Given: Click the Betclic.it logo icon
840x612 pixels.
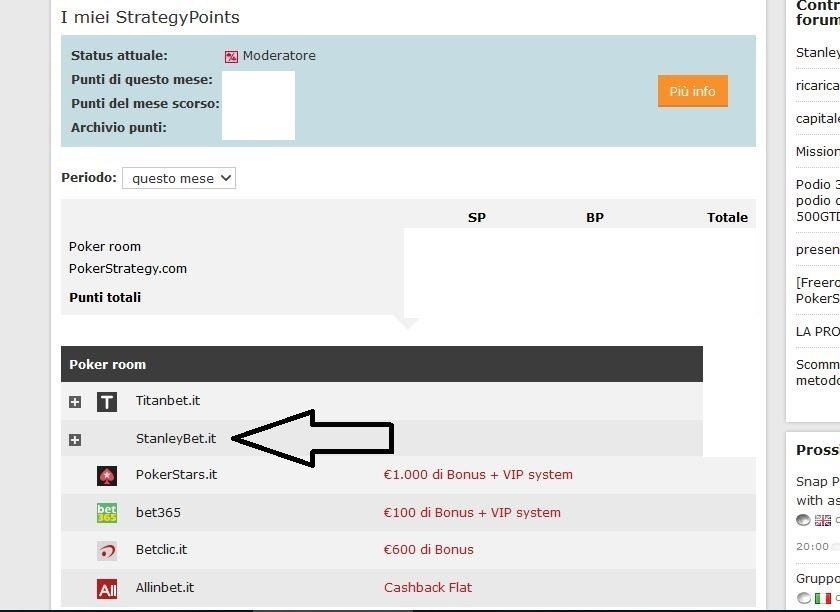Looking at the screenshot, I should click(107, 550).
